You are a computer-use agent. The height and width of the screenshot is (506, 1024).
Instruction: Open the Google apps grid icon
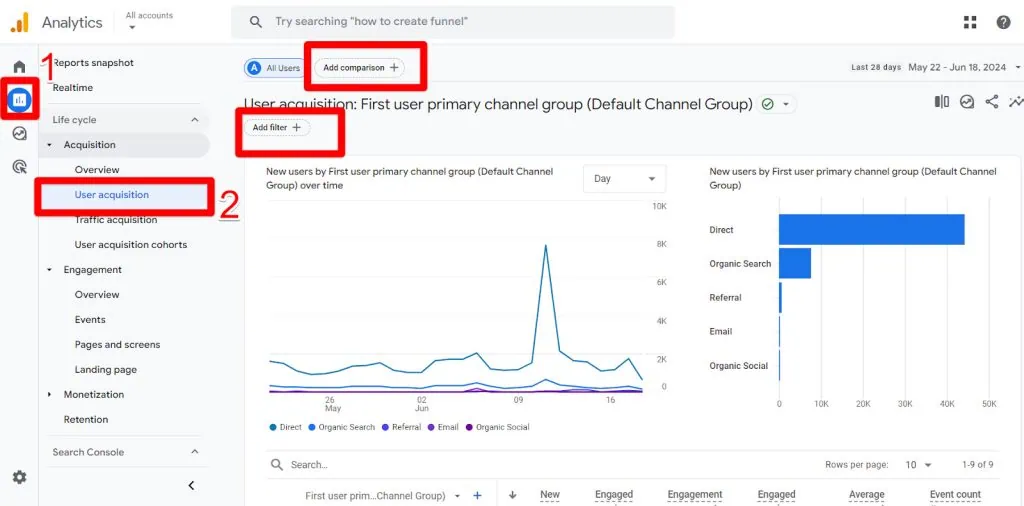pos(970,22)
